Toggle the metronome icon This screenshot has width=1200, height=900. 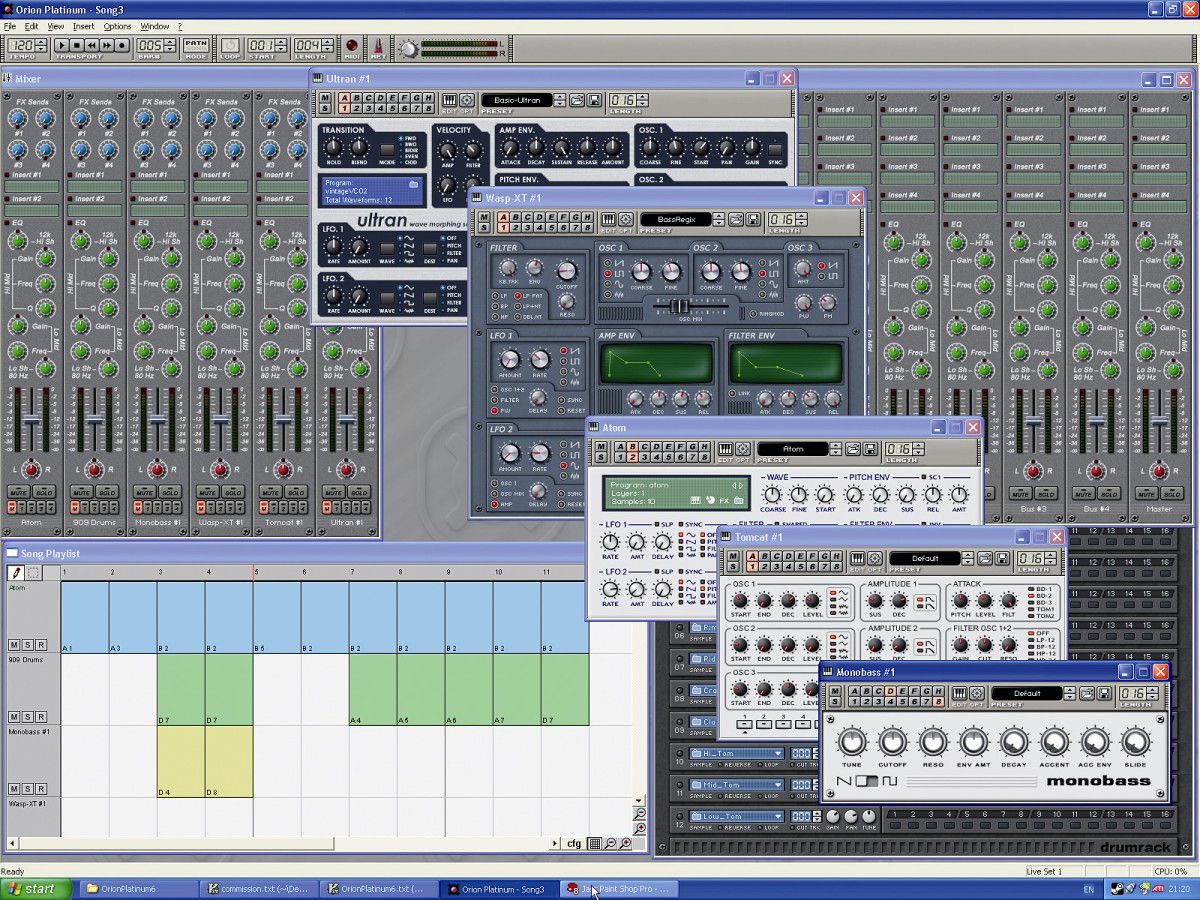click(378, 46)
